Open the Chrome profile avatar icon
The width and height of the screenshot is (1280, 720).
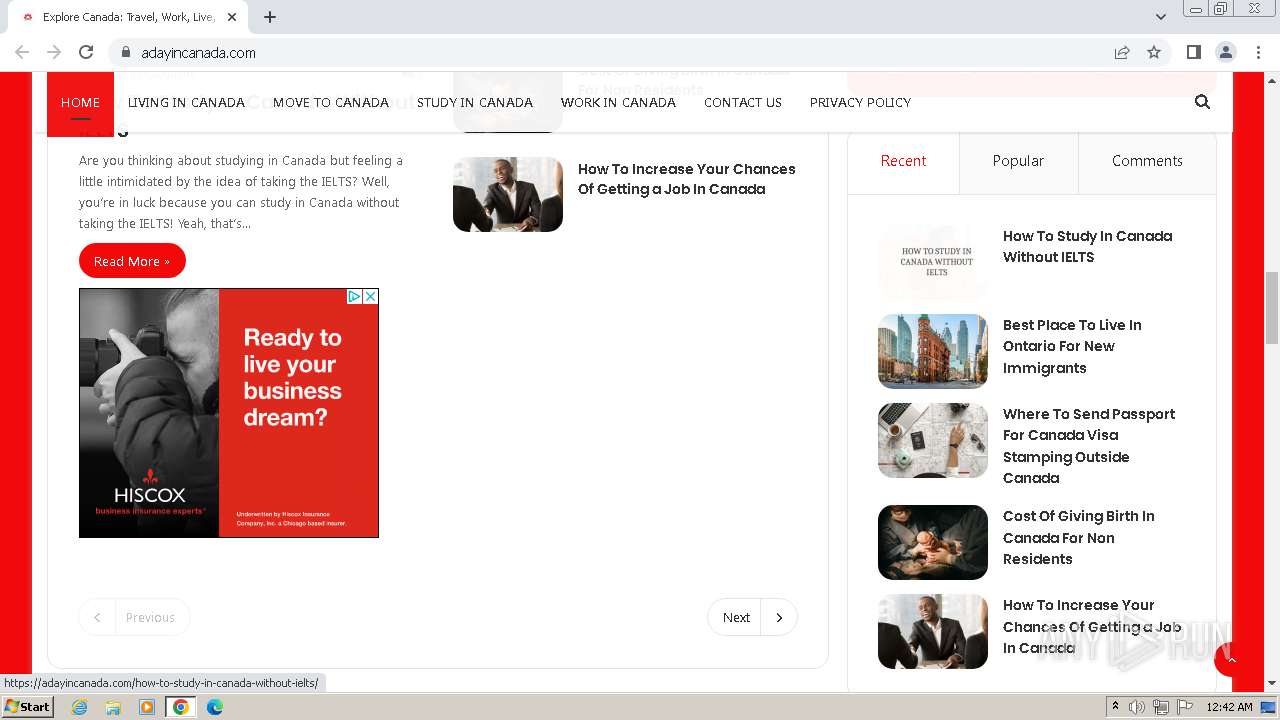1226,52
